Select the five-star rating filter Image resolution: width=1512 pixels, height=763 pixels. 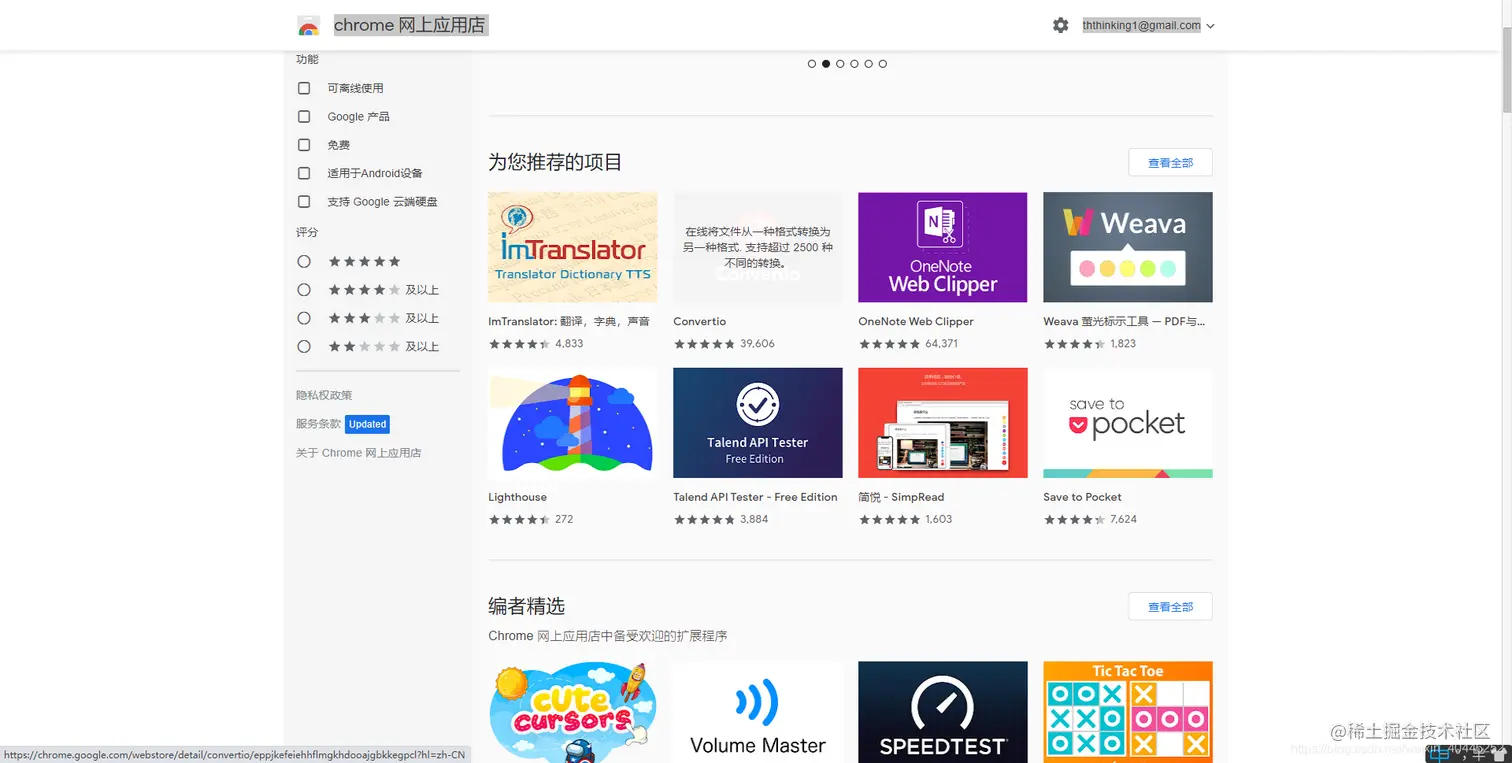[304, 261]
